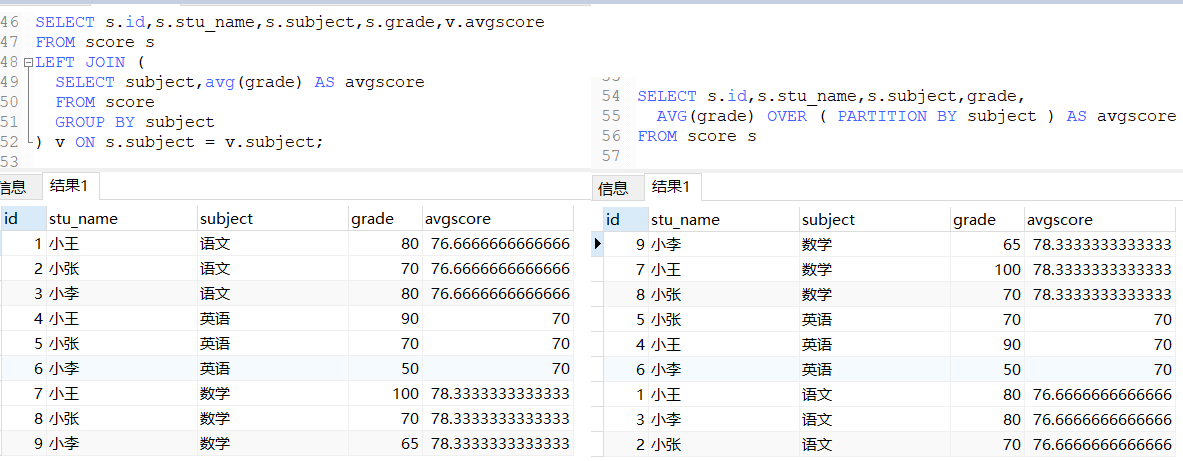1183x461 pixels.
Task: Select grade 80 cell in left-grid row id 3
Action: pyautogui.click(x=386, y=294)
